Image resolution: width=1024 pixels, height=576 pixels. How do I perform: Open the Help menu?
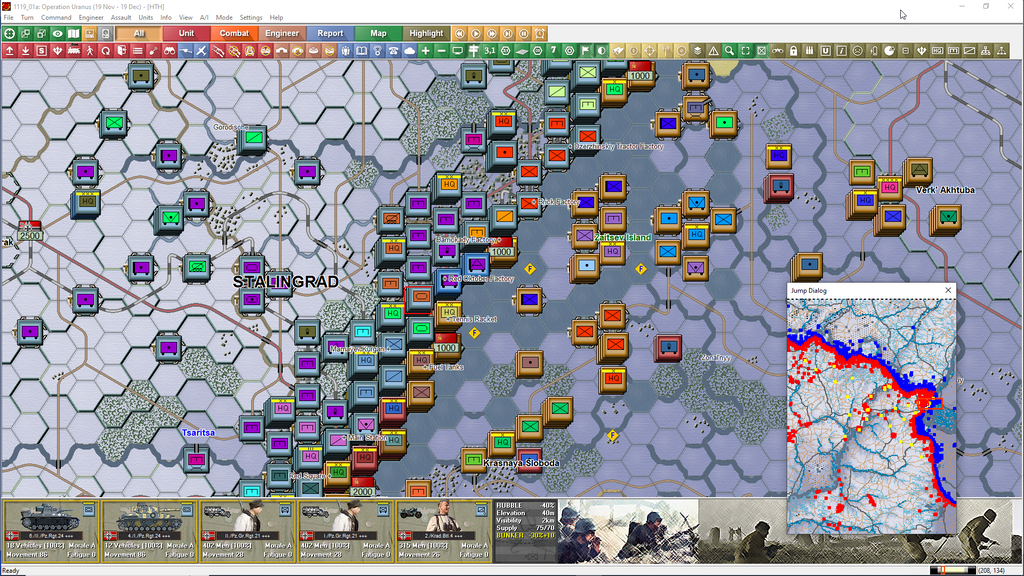point(276,18)
